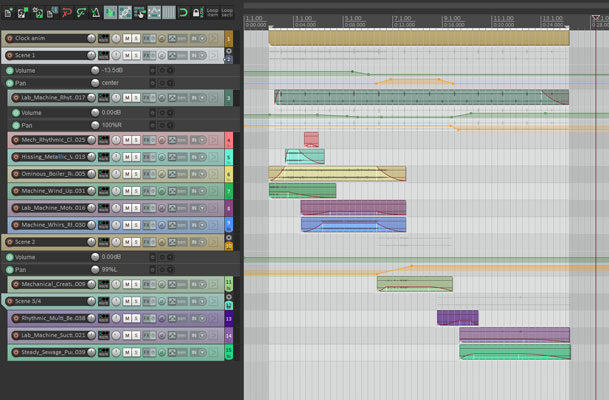Image resolution: width=609 pixels, height=400 pixels.
Task: Click Scene 2 Pan envelope knob
Action: 95,270
